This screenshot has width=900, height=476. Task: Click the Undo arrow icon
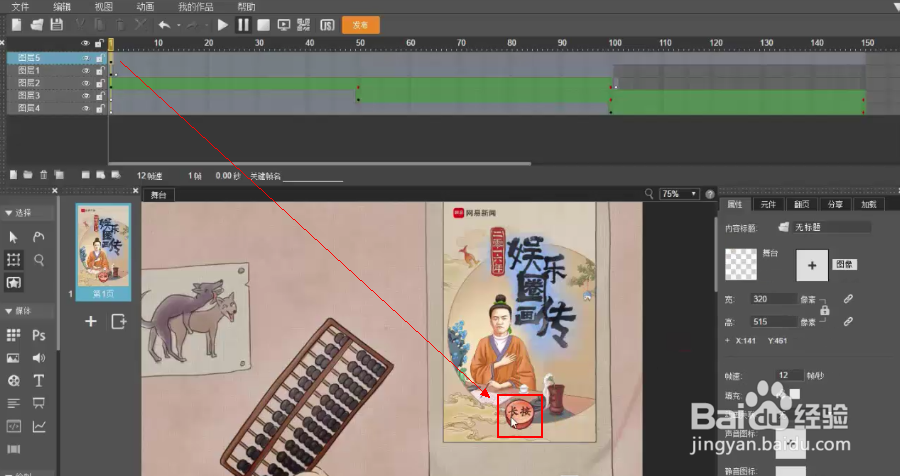pos(165,25)
